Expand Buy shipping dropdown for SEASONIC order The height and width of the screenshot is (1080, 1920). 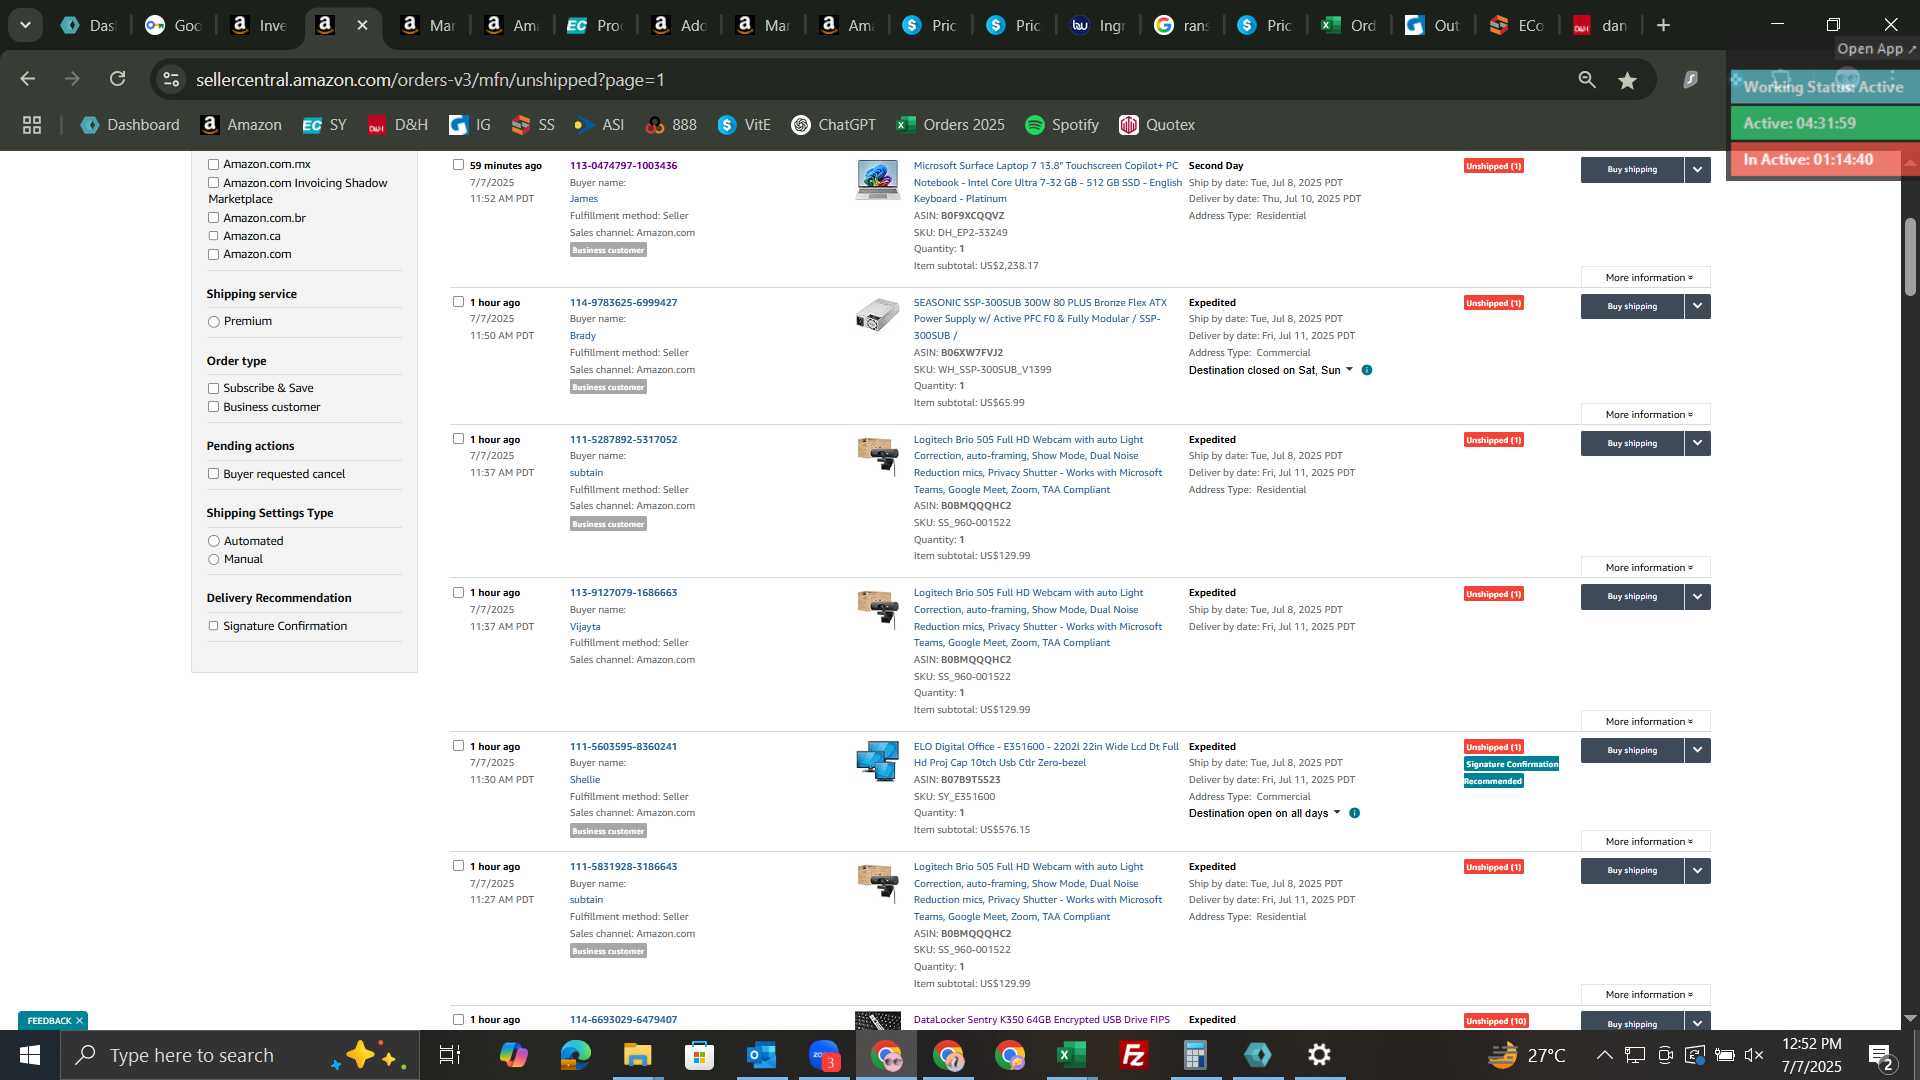point(1697,307)
